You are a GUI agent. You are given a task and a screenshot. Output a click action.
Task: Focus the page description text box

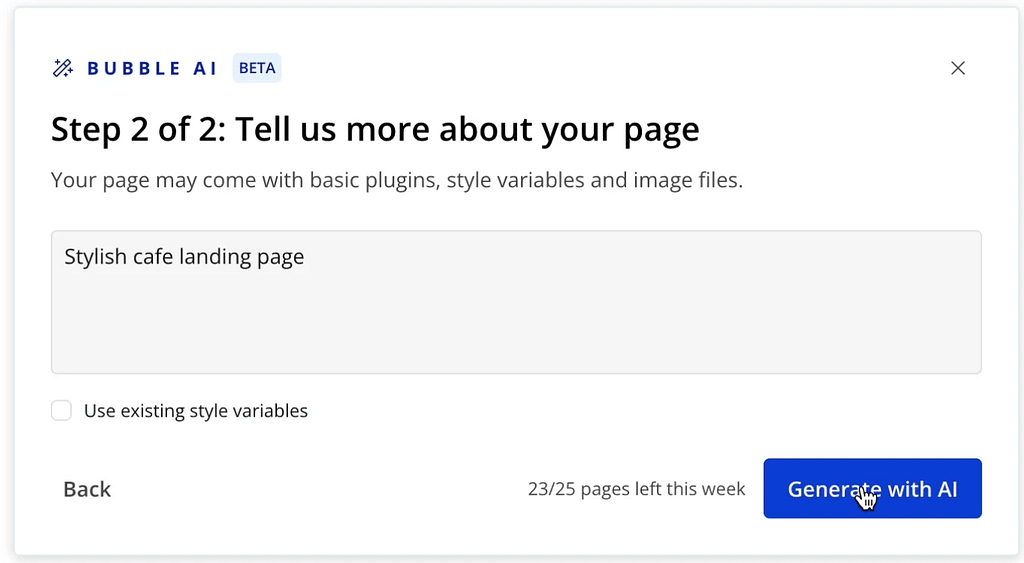click(x=516, y=302)
